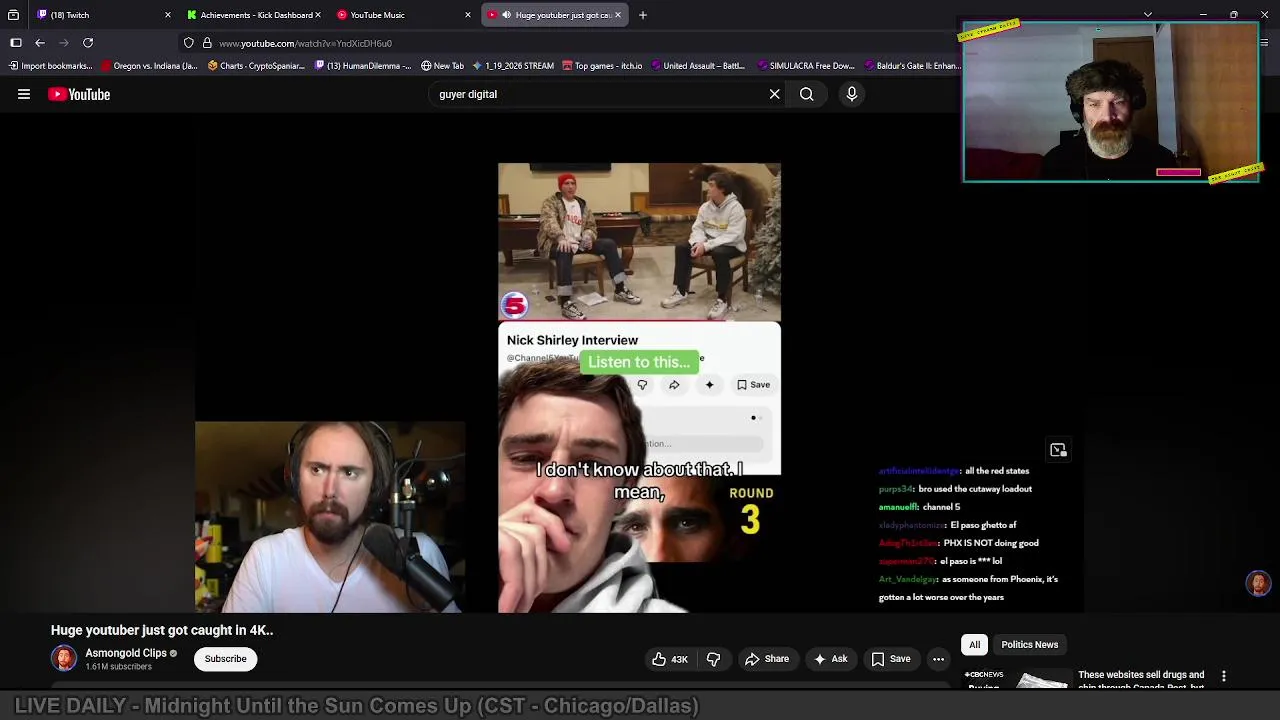This screenshot has width=1280, height=720.
Task: Open 'Oregon vs. Indiana' bookmark
Action: coord(150,66)
